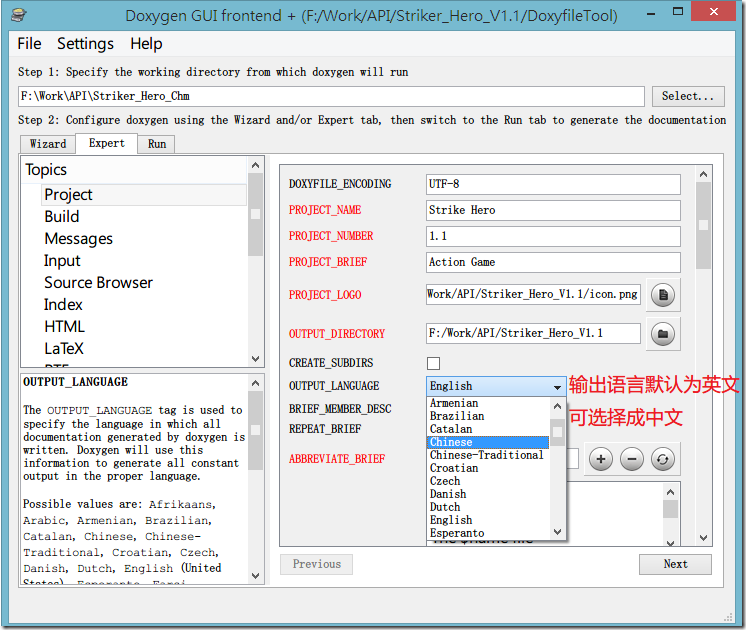Click the bold OUTPUT_LANGUAGE help title

75,382
